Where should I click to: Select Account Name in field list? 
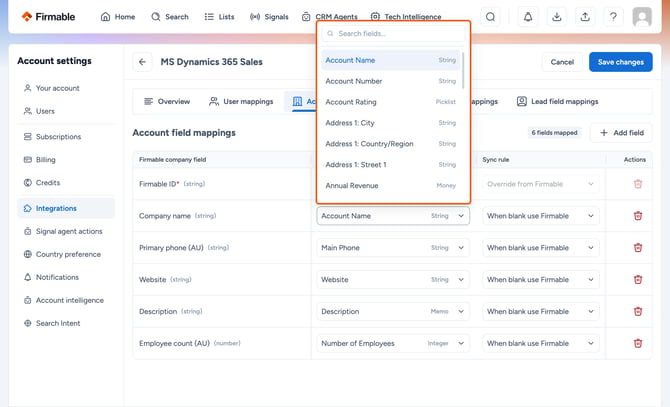391,60
